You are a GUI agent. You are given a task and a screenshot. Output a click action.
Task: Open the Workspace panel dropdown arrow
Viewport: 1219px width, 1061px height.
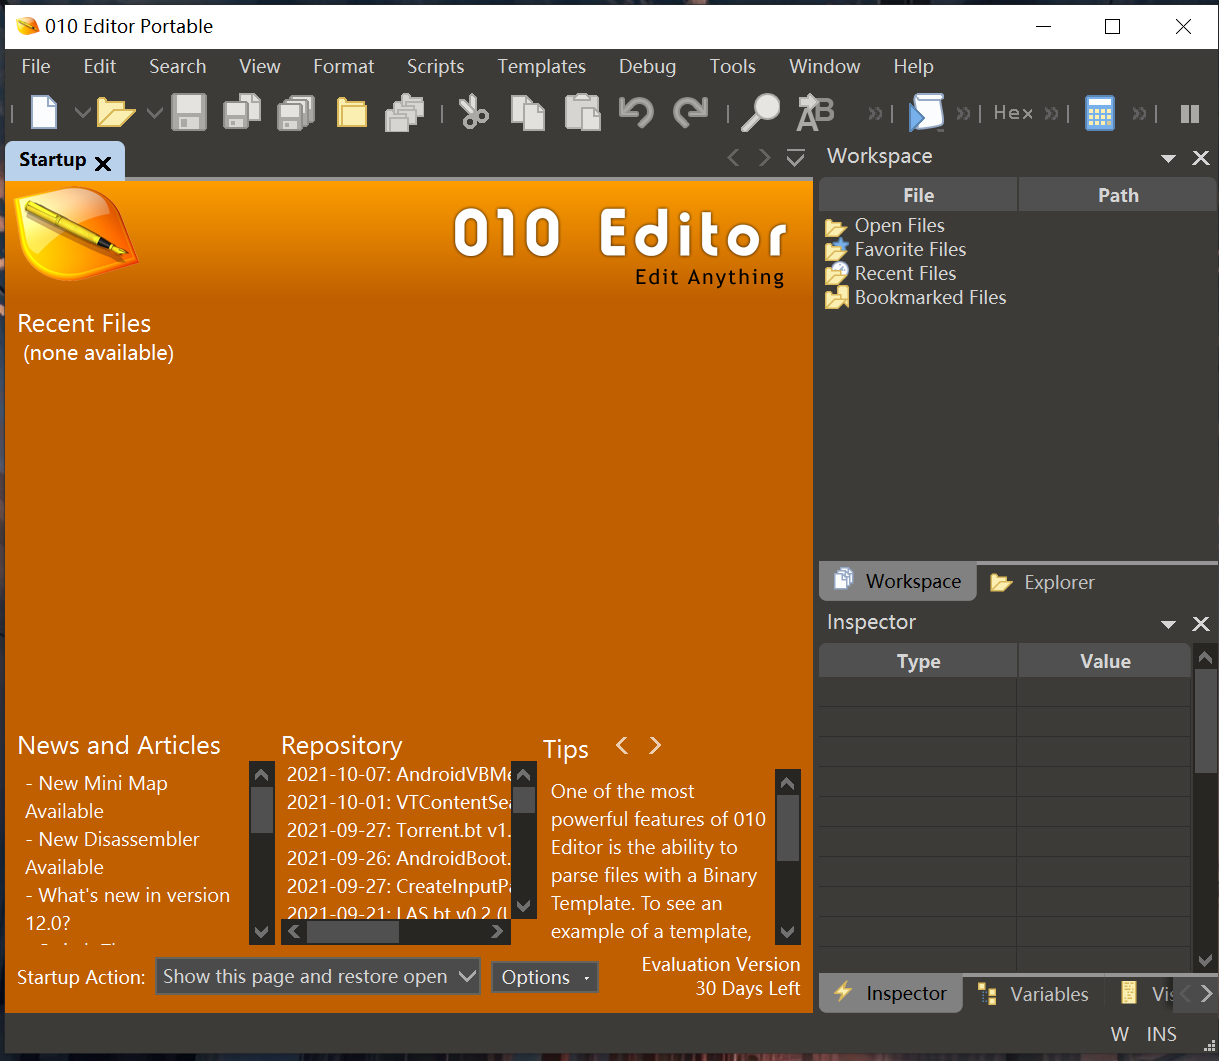pos(1168,159)
